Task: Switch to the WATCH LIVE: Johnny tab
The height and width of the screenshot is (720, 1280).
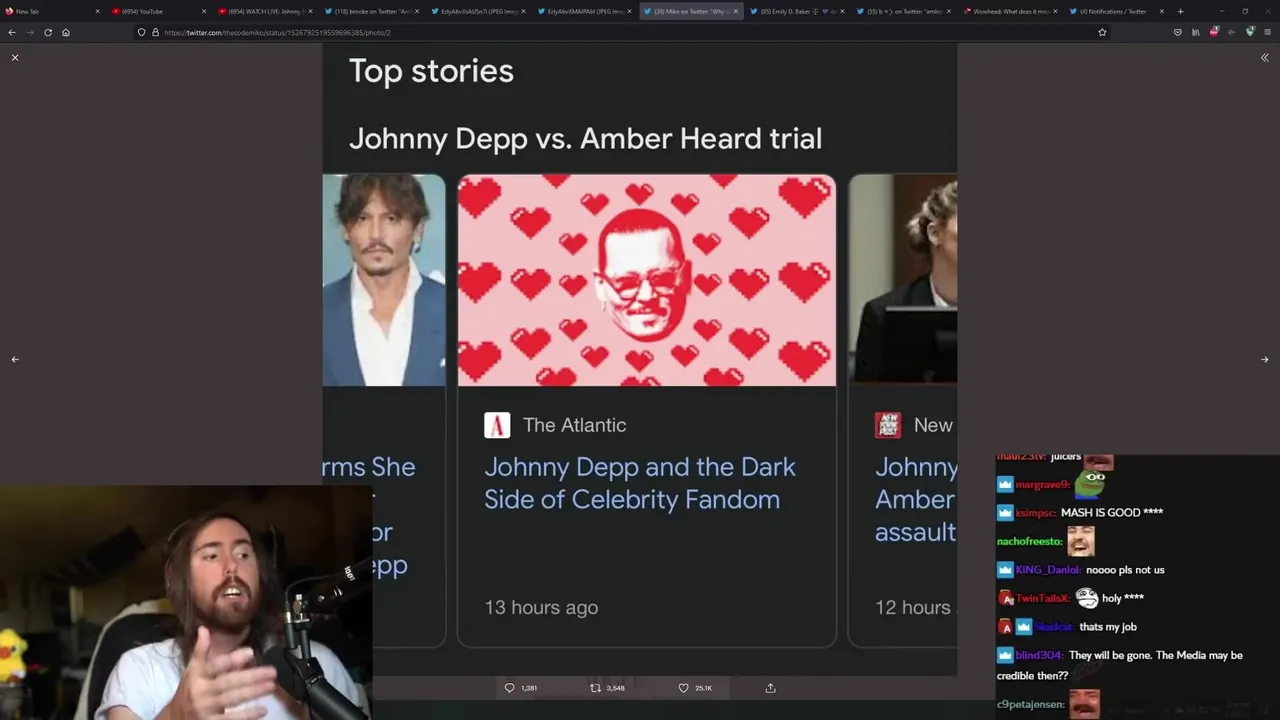Action: (265, 11)
